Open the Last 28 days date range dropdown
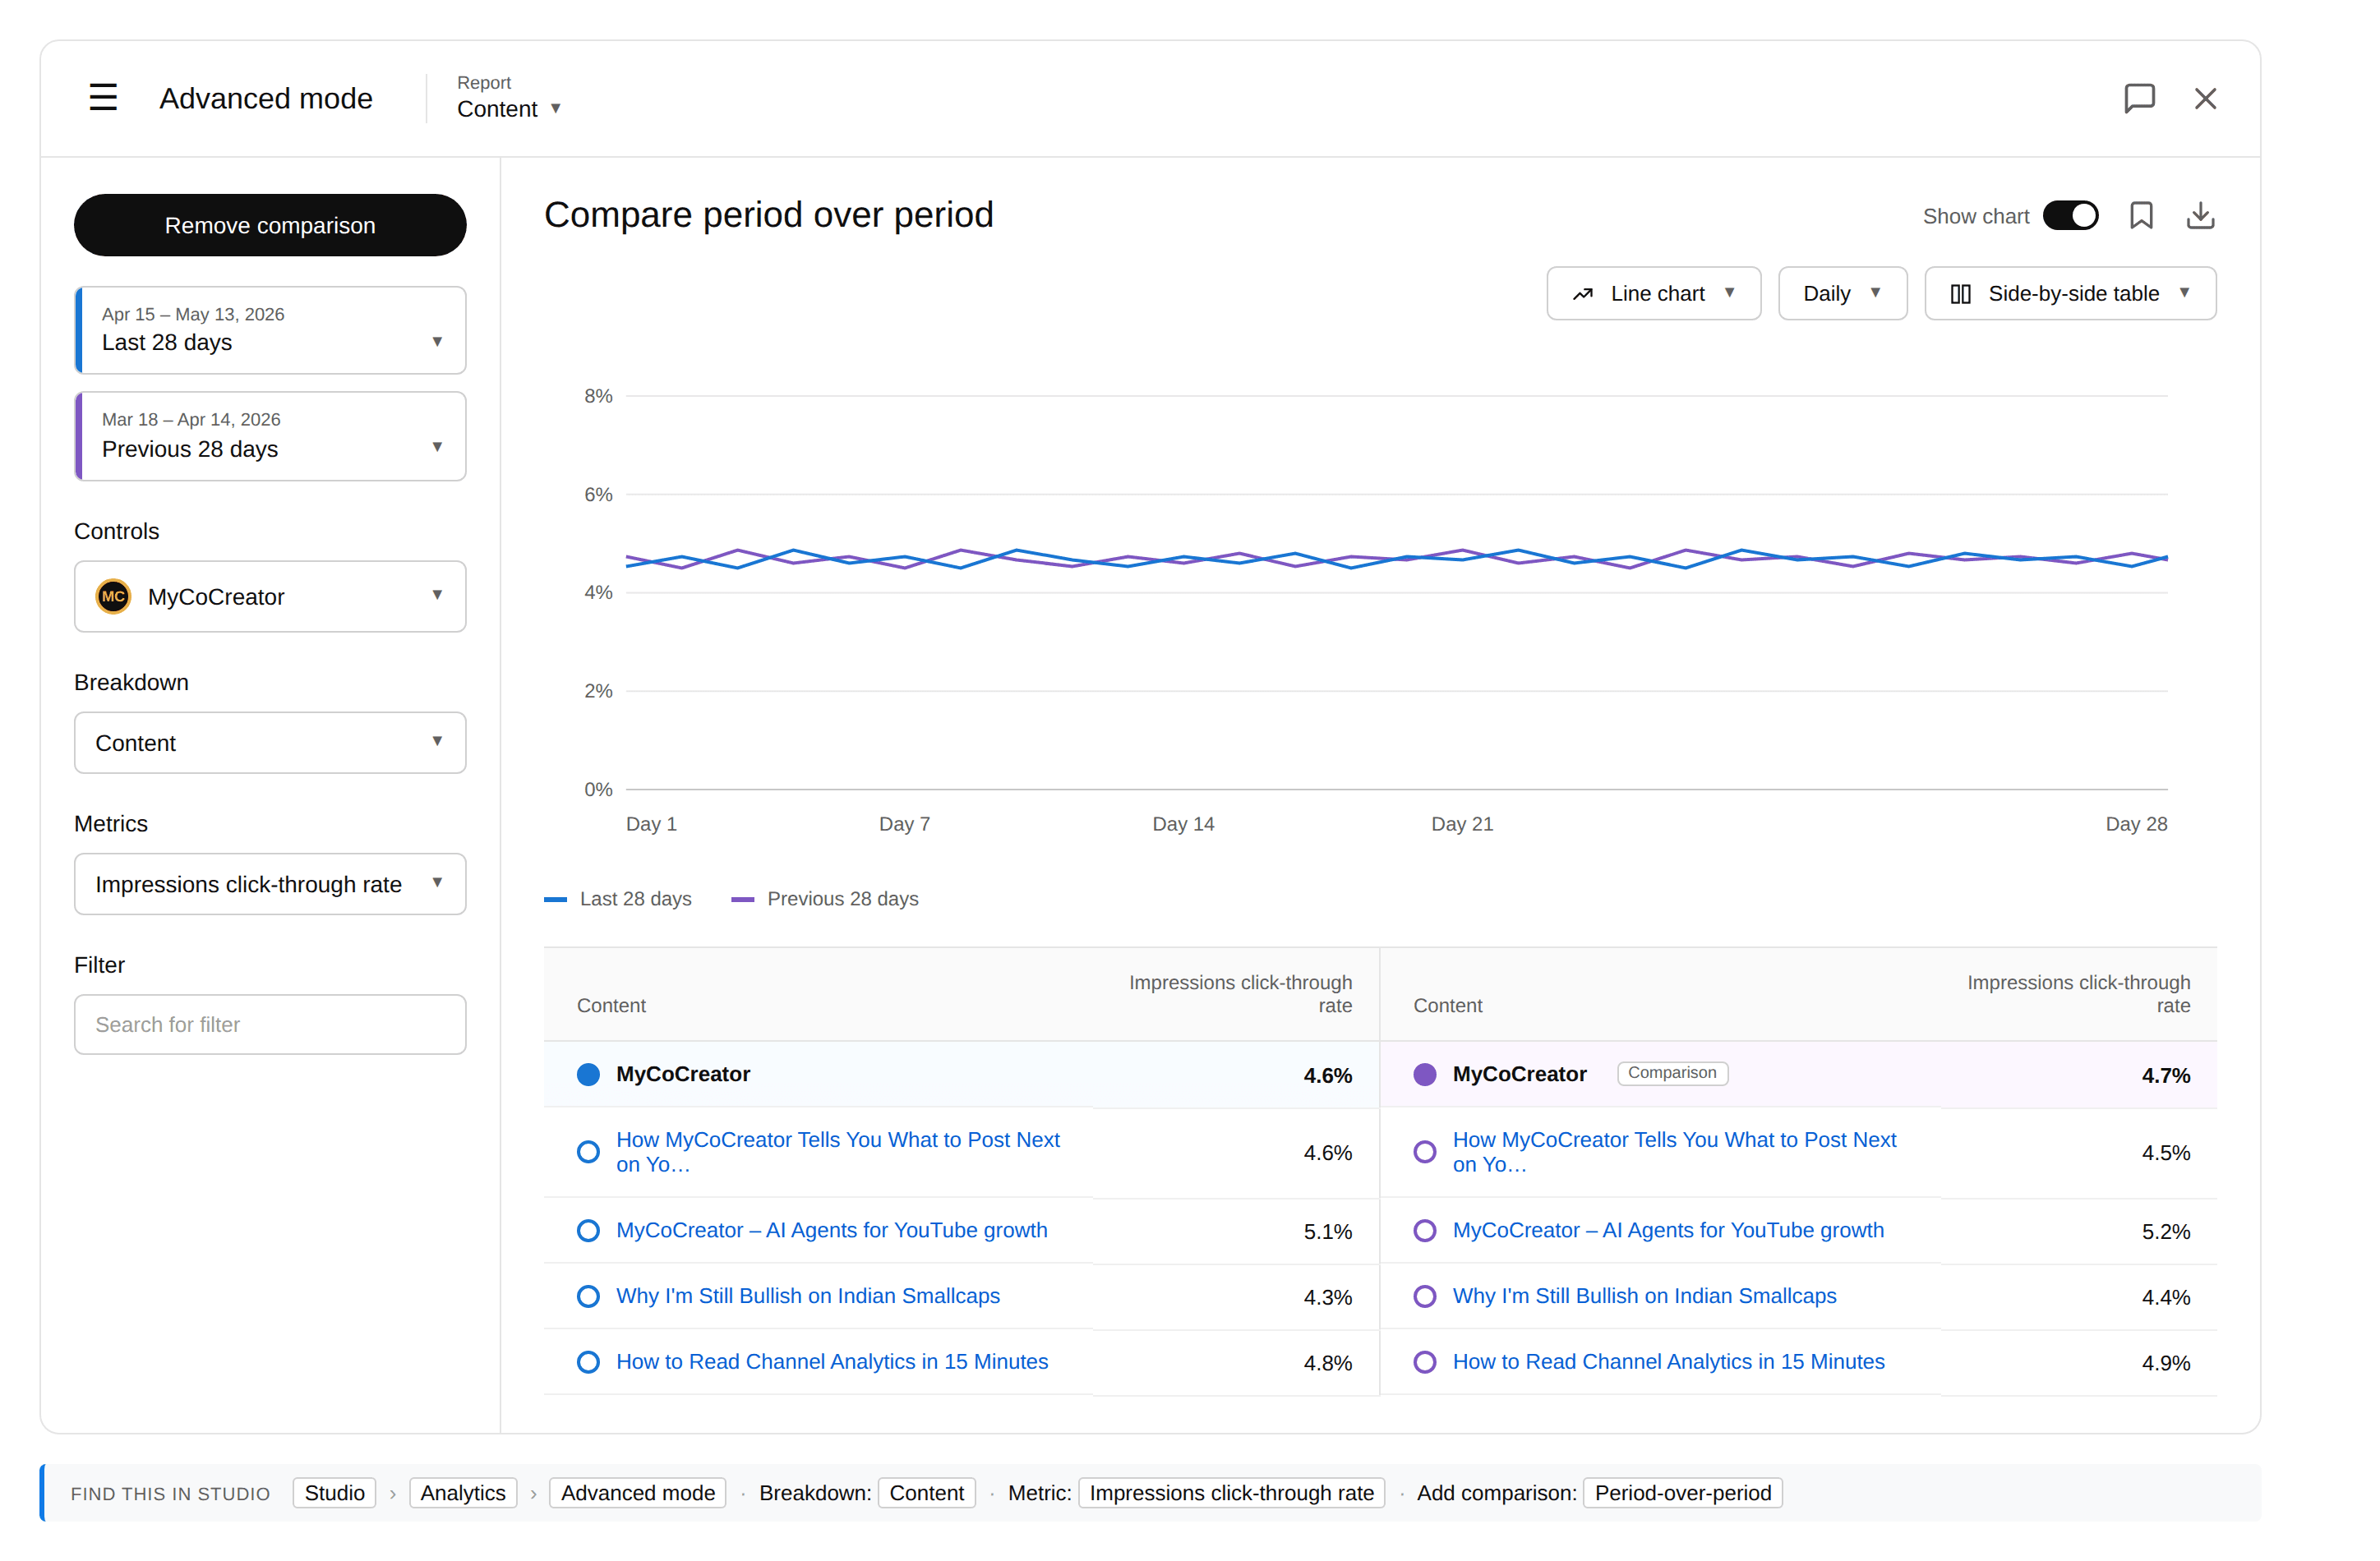The image size is (2380, 1561). pos(270,330)
